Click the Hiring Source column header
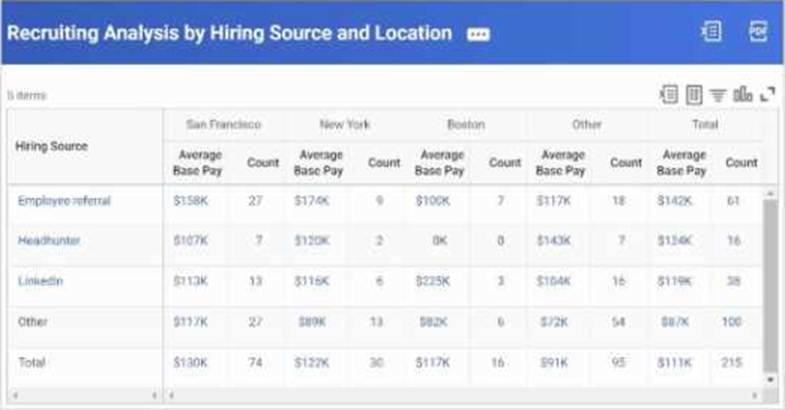 pos(51,146)
